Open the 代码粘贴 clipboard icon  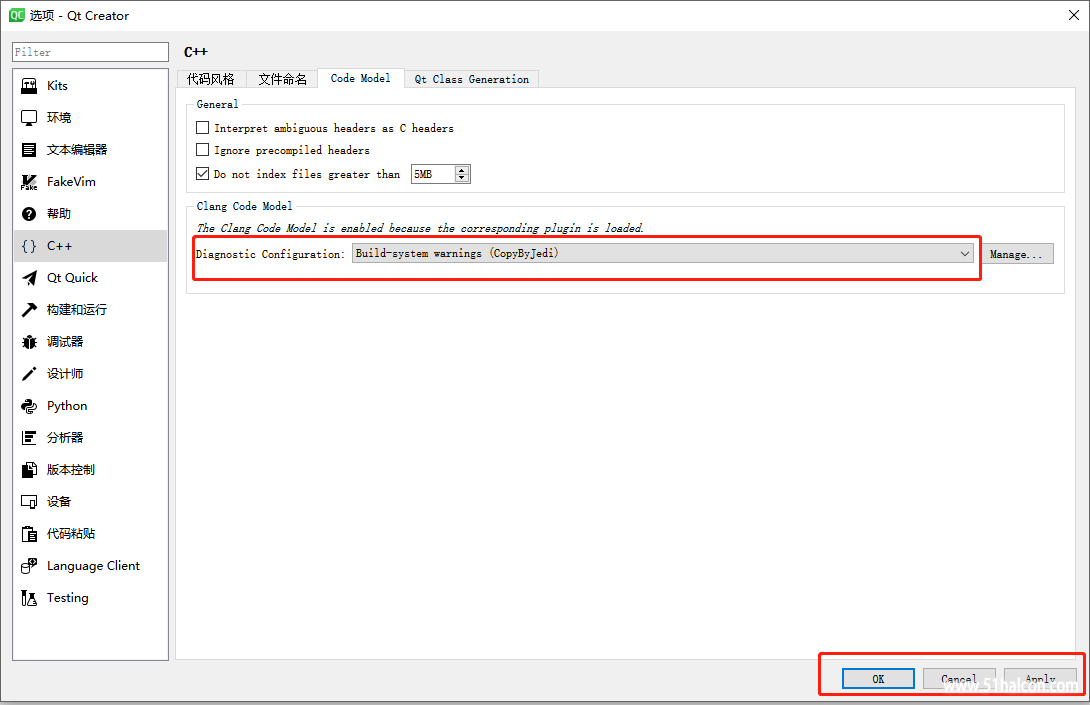[29, 534]
